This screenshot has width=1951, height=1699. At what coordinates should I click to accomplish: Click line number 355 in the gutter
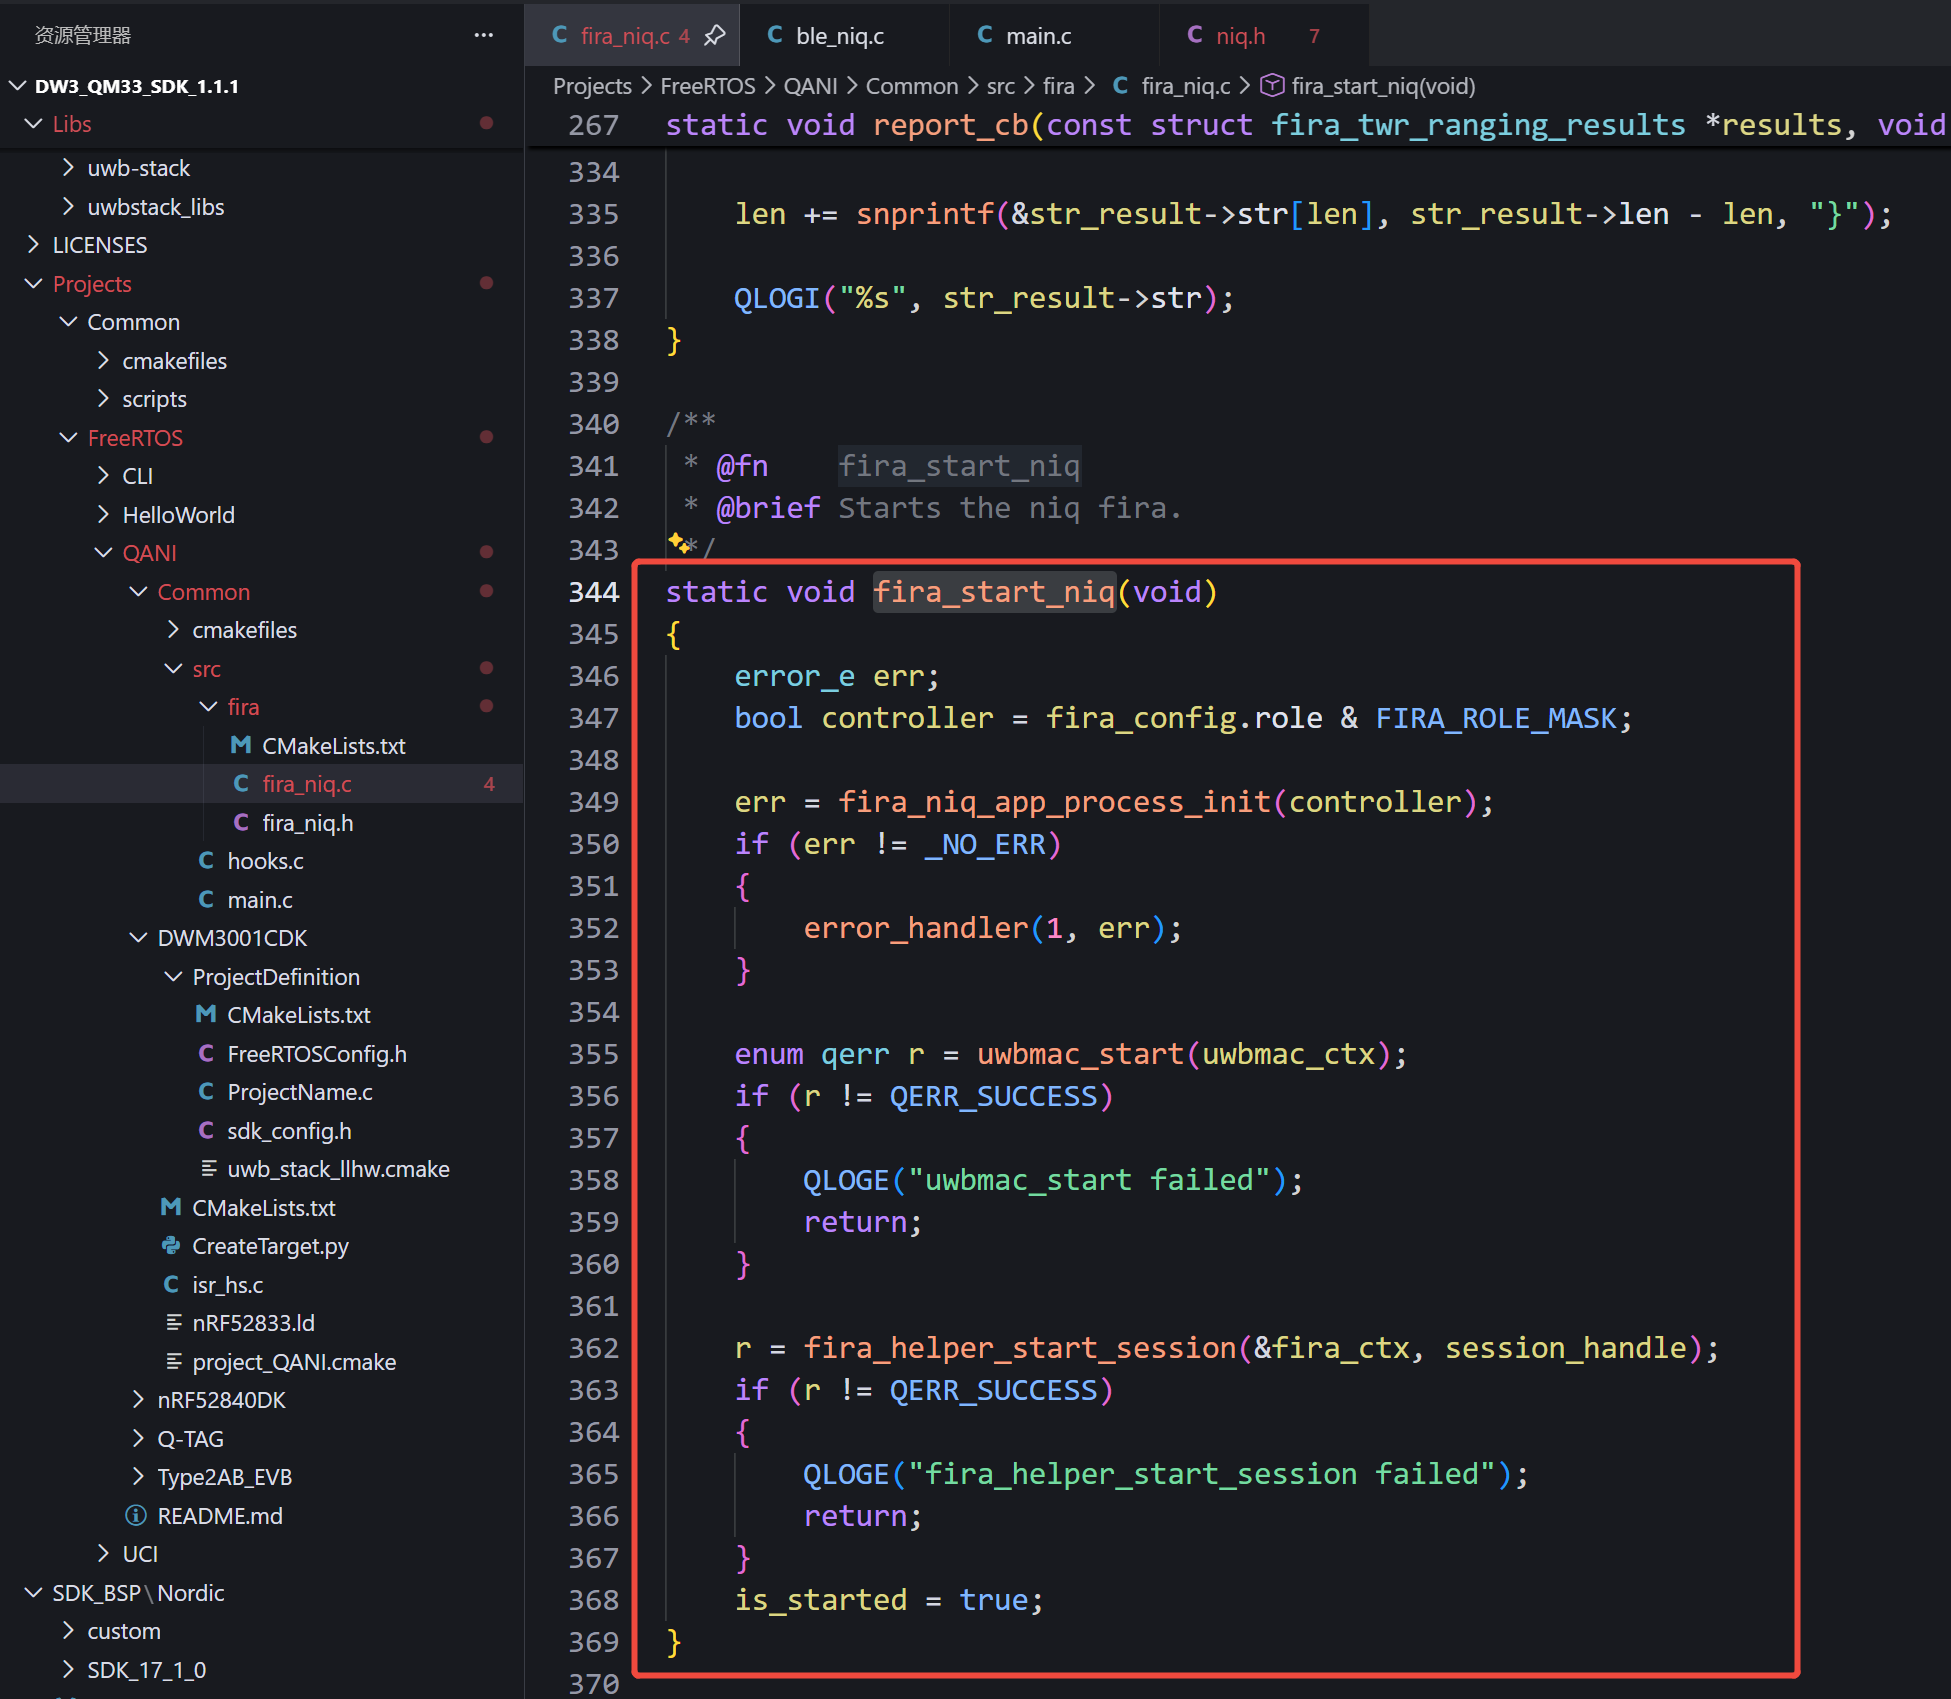[593, 1054]
